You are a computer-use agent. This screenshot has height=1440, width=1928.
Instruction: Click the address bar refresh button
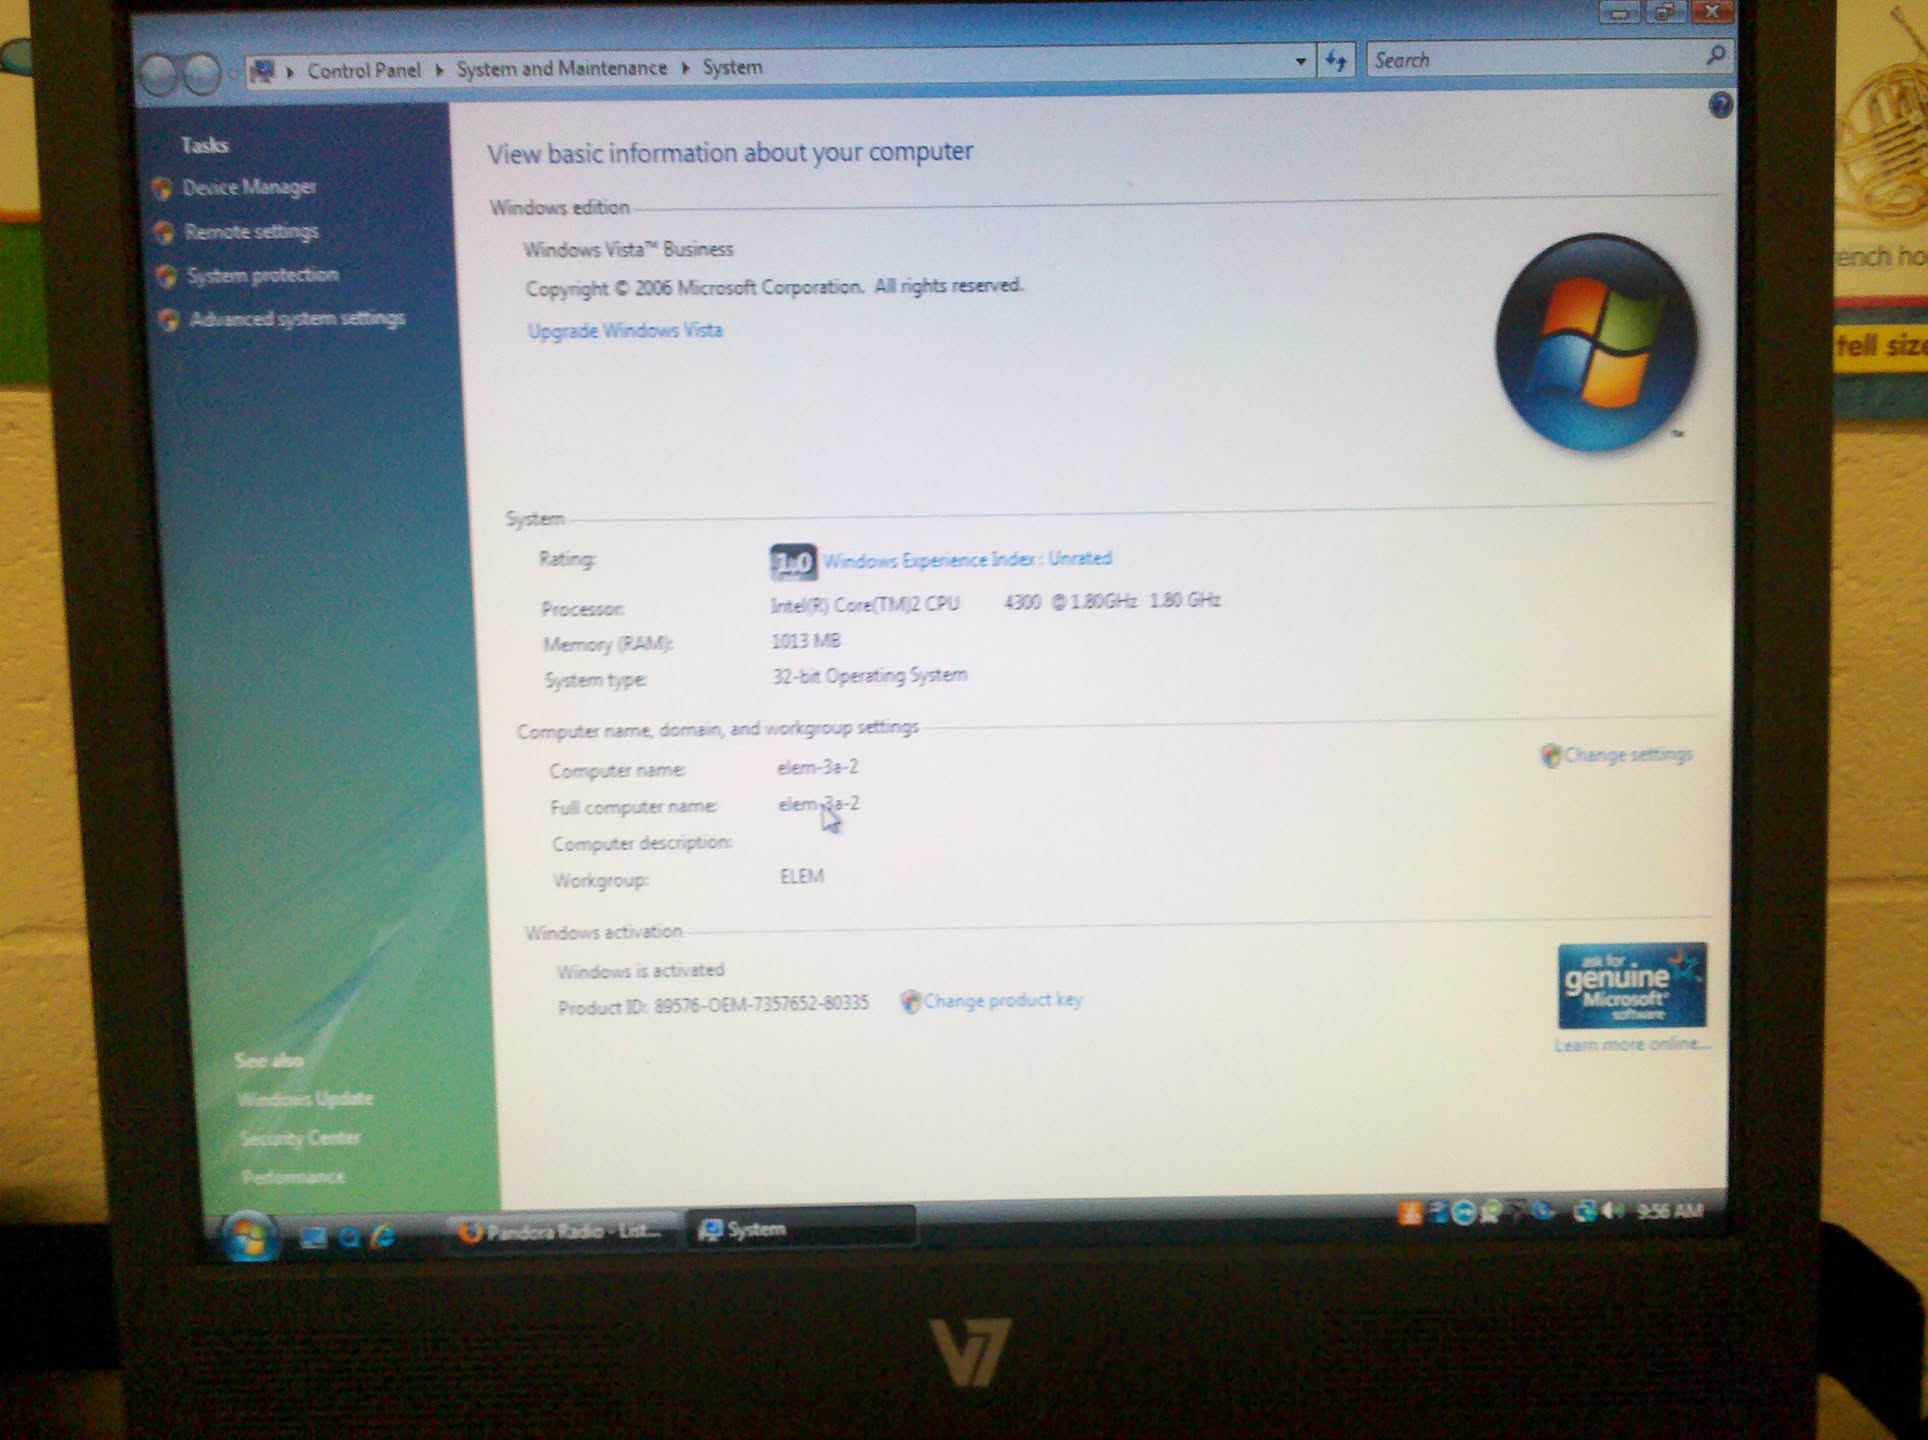1335,61
